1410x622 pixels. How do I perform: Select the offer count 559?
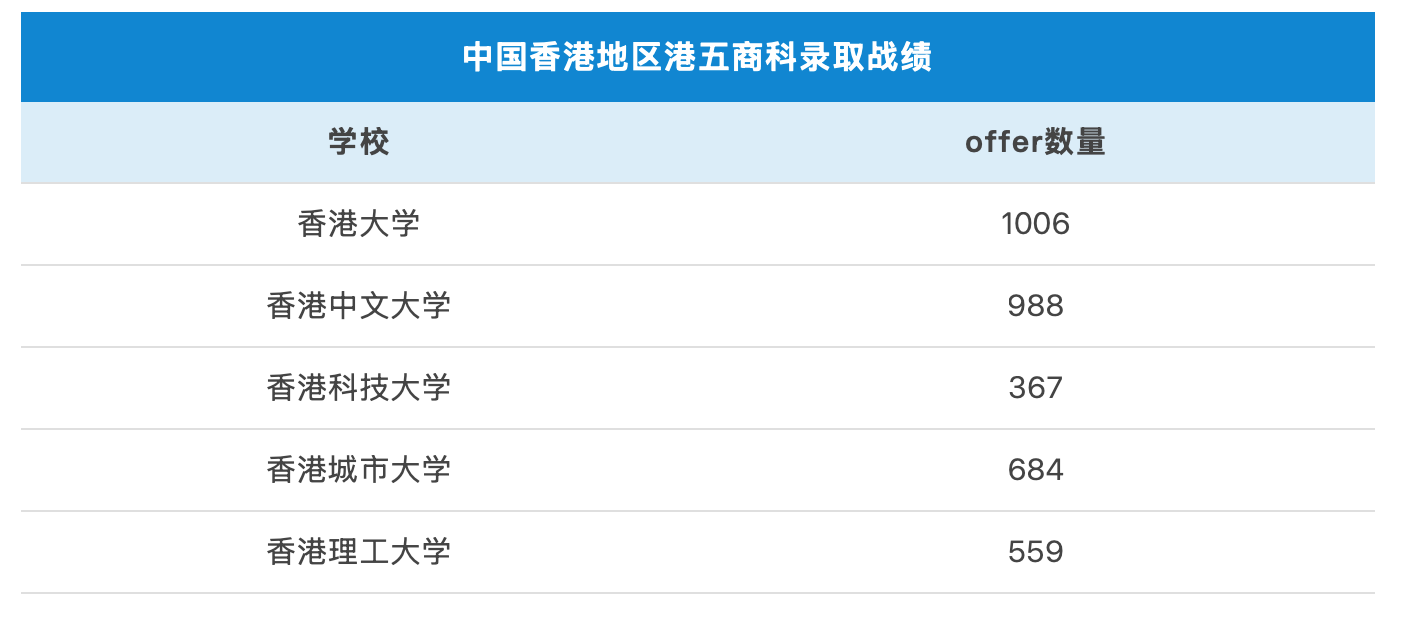[x=1035, y=552]
